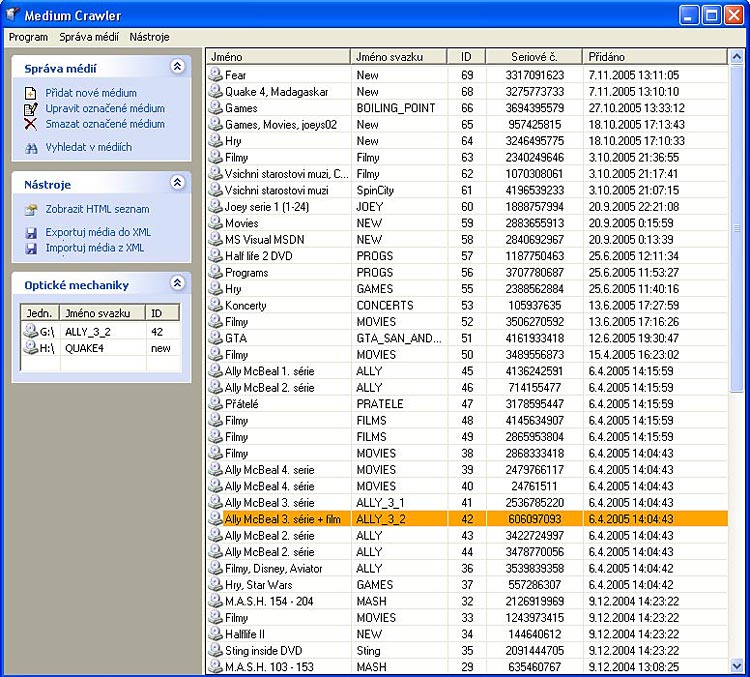
Task: Select the Half life 2 DVD row
Action: (x=260, y=256)
